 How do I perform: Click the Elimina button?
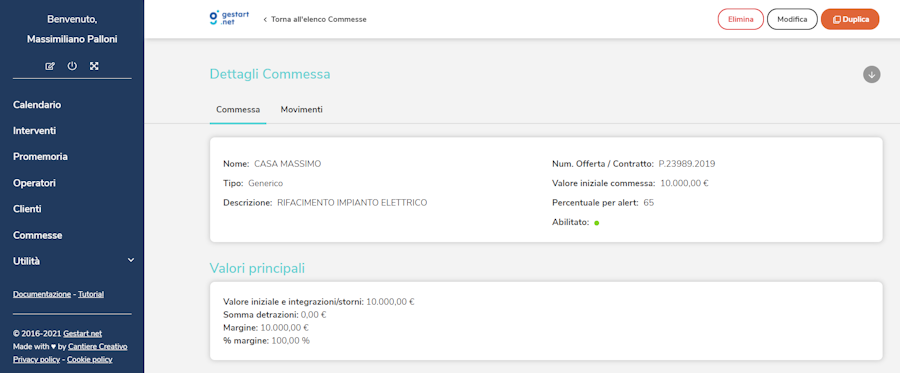click(740, 19)
